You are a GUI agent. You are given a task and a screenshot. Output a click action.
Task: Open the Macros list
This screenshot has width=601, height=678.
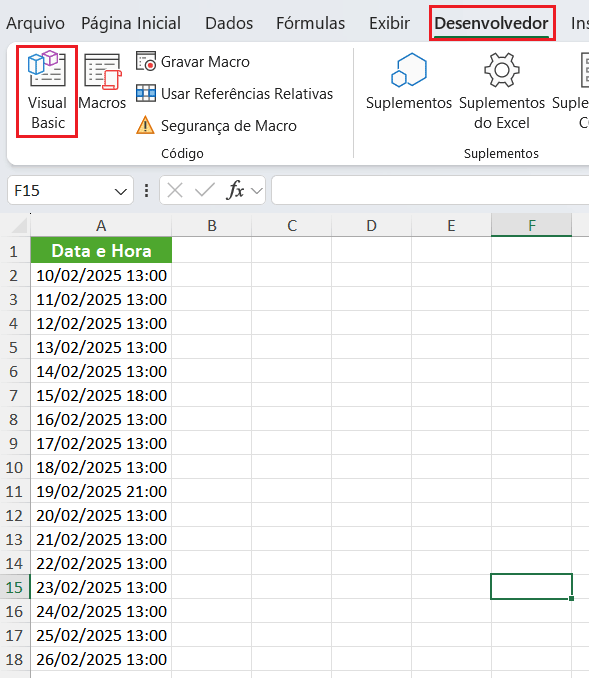pos(102,83)
